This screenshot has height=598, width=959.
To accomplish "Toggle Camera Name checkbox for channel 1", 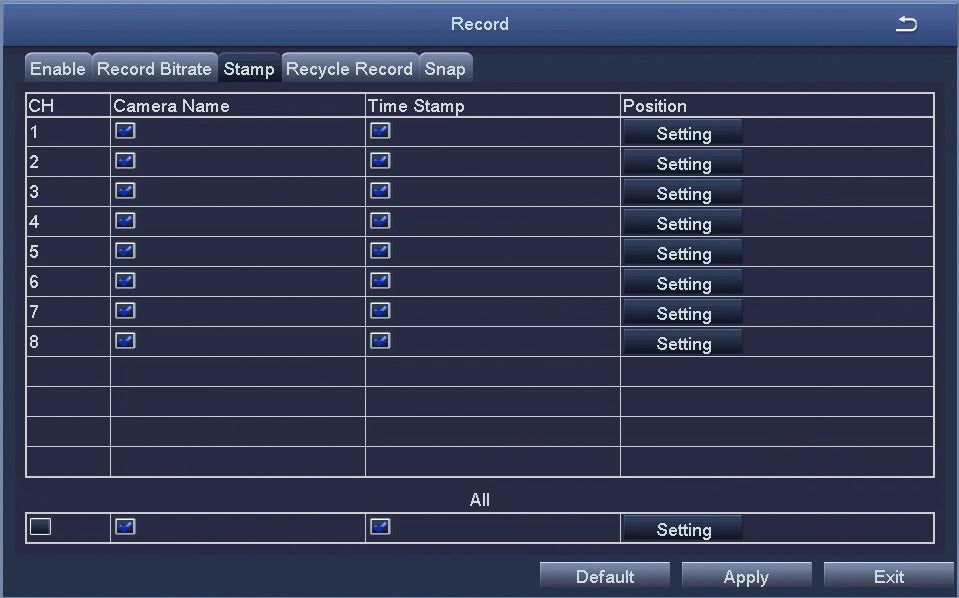I will point(125,131).
